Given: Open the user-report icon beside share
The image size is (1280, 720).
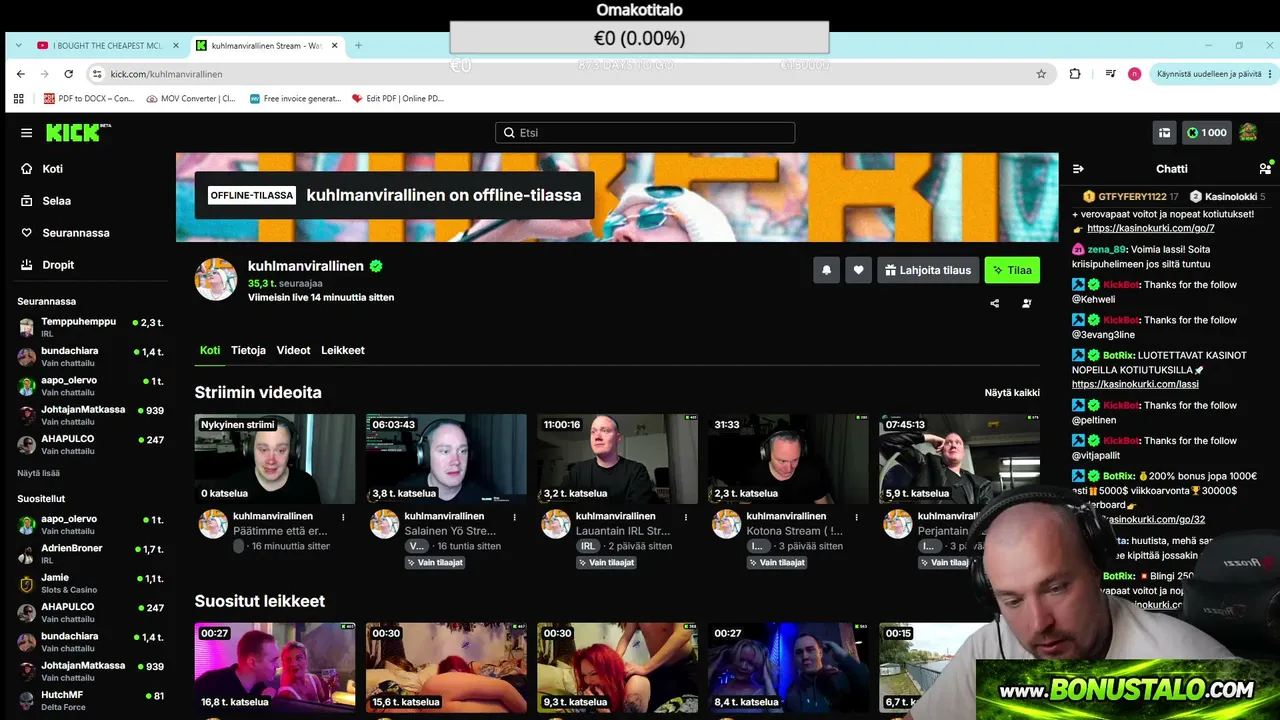Looking at the screenshot, I should click(x=1027, y=304).
